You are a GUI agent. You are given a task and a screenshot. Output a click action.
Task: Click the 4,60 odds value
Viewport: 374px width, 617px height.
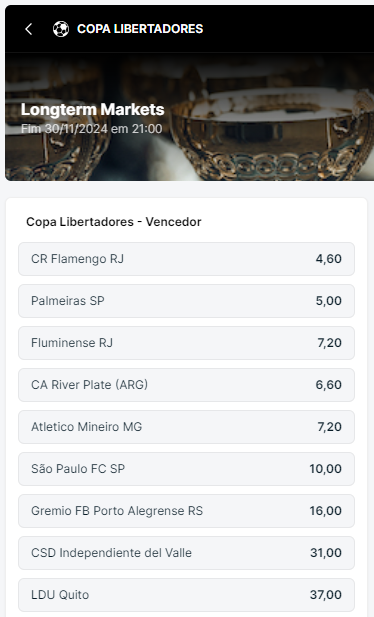[329, 259]
